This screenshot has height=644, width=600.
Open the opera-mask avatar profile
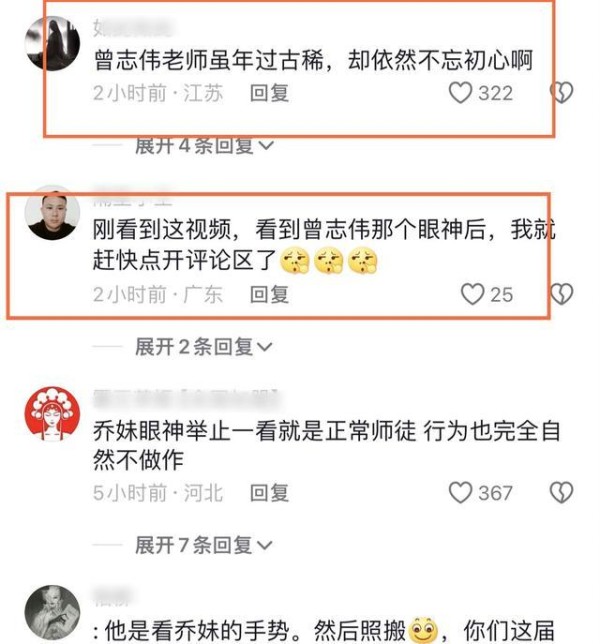point(52,414)
